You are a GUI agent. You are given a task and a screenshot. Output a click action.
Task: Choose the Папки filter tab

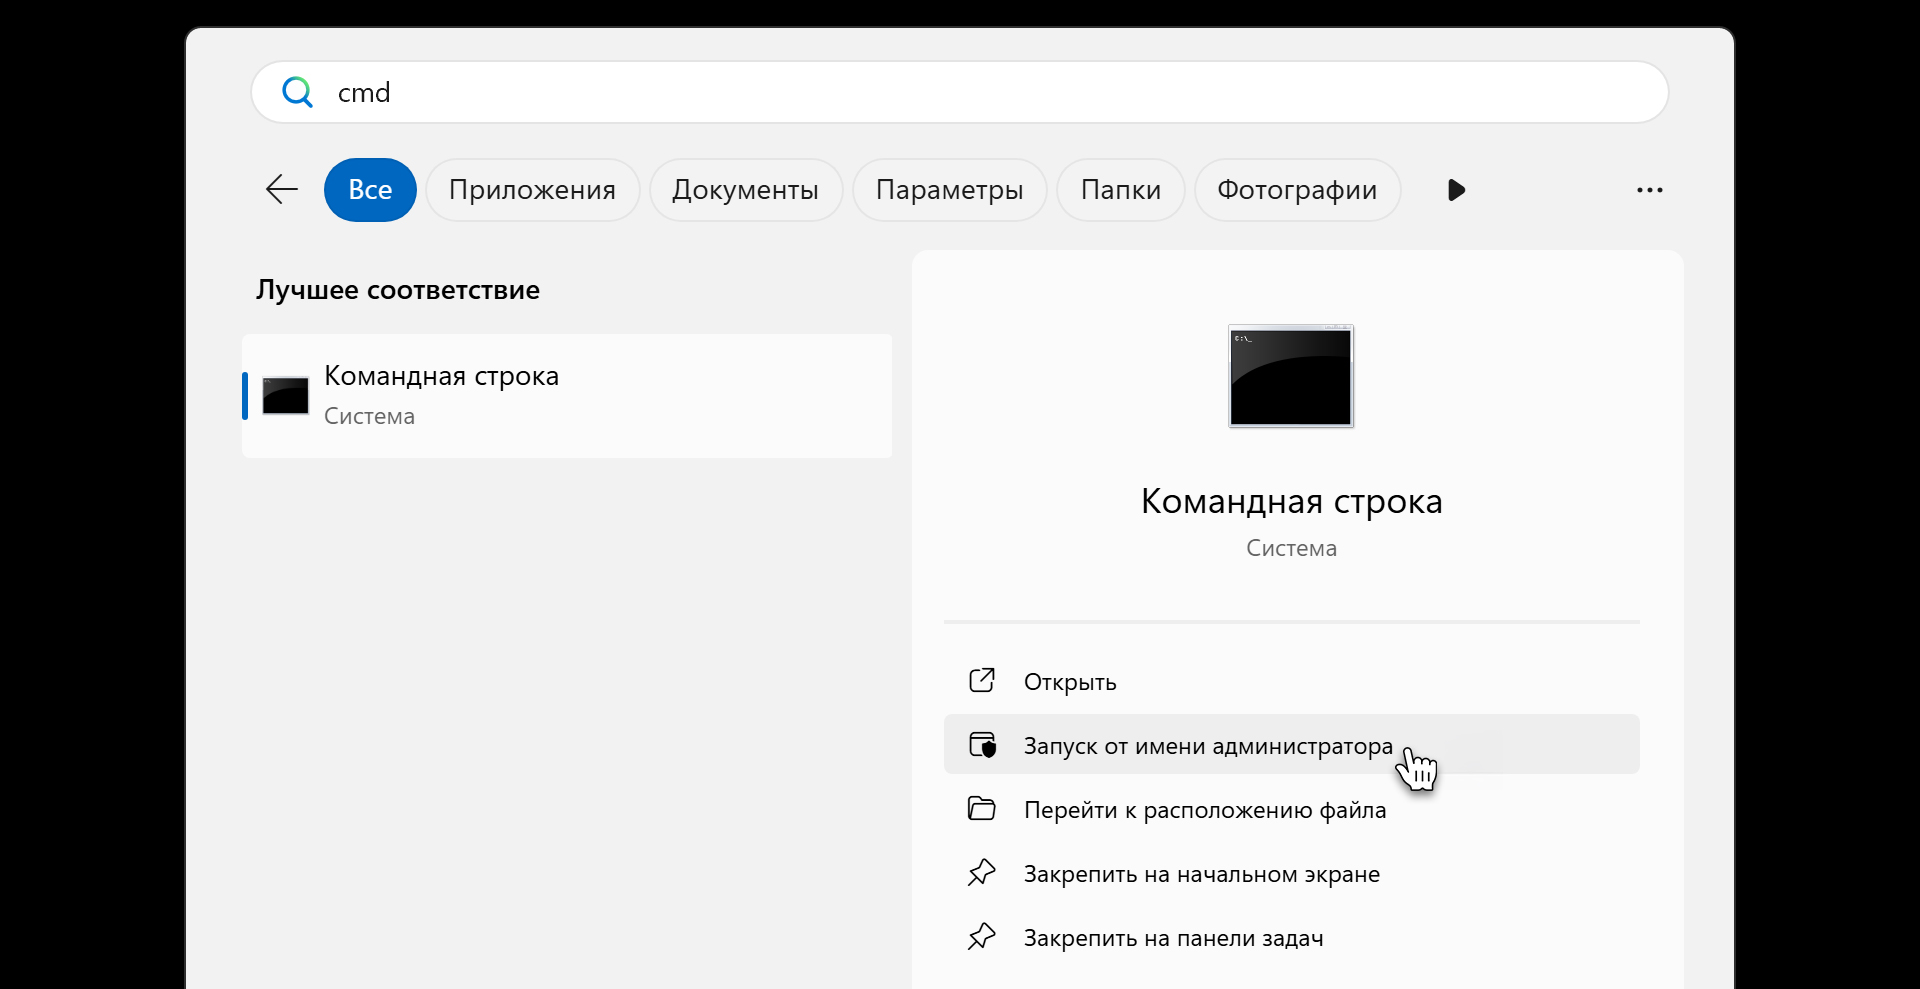tap(1120, 190)
